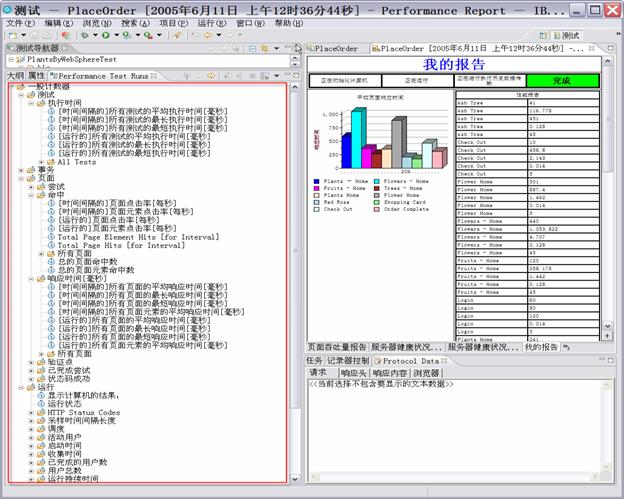Switch to the 响应内容 tab
This screenshot has height=499, width=624.
[x=390, y=372]
